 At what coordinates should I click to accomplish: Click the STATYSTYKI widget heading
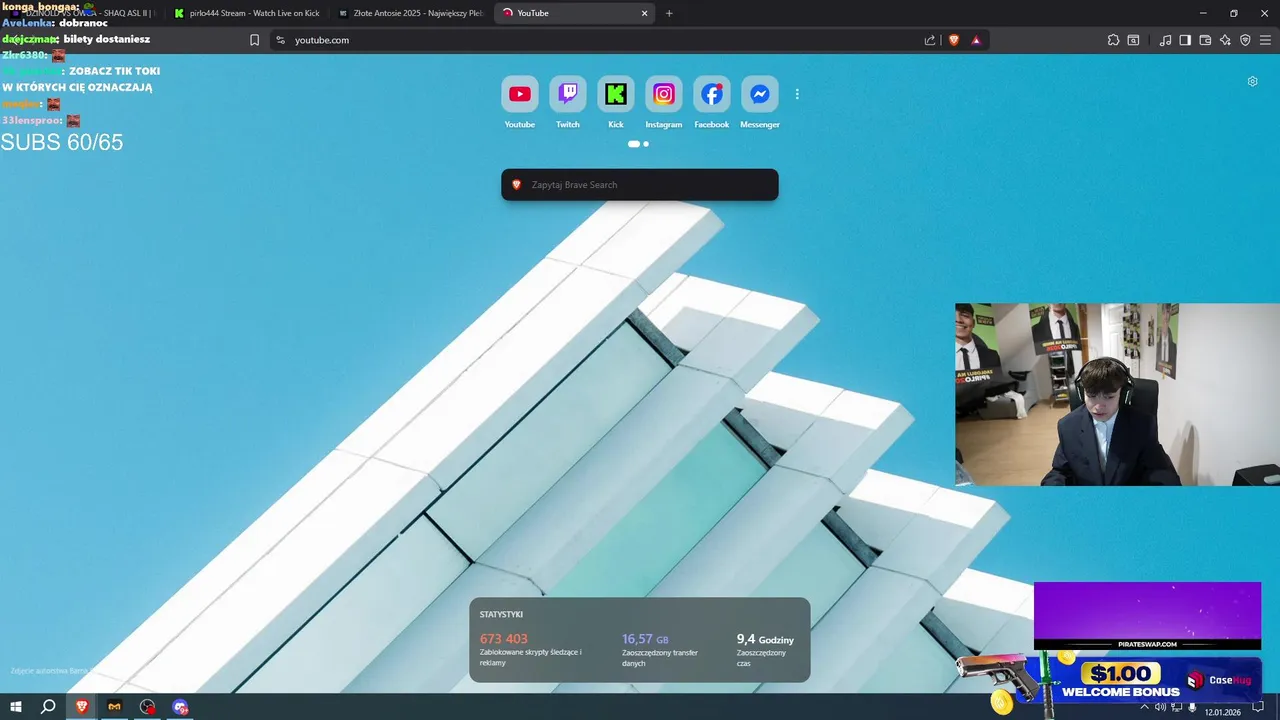[501, 614]
